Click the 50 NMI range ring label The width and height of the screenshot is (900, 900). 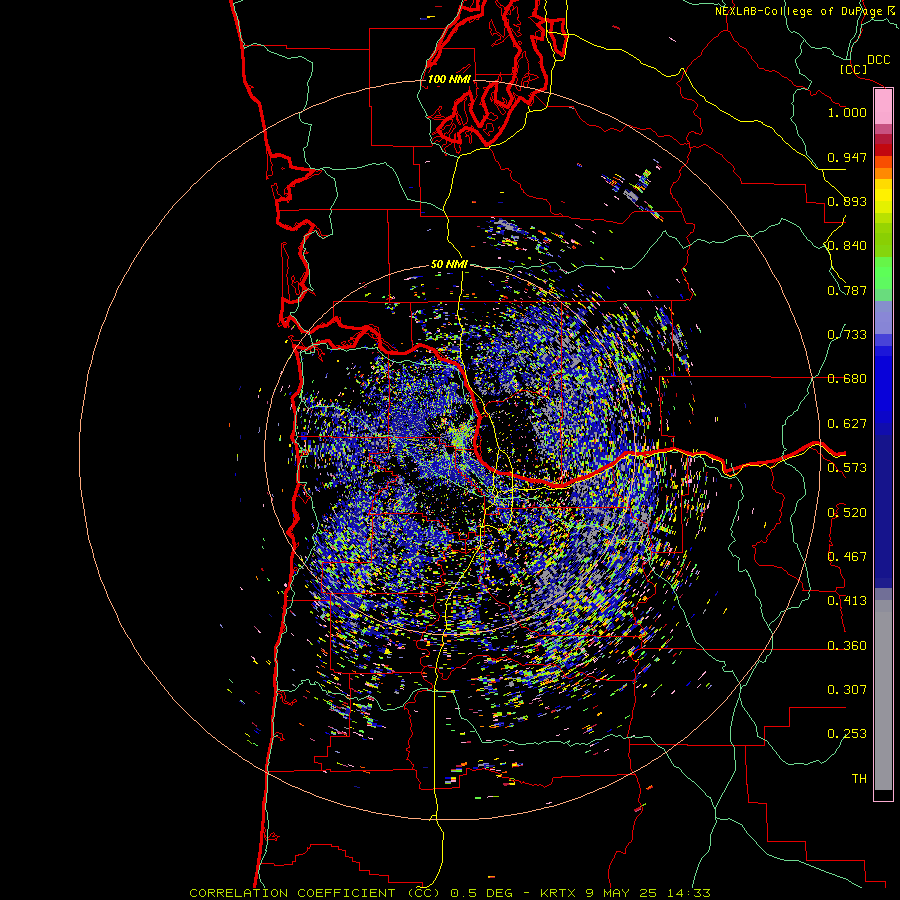click(449, 265)
